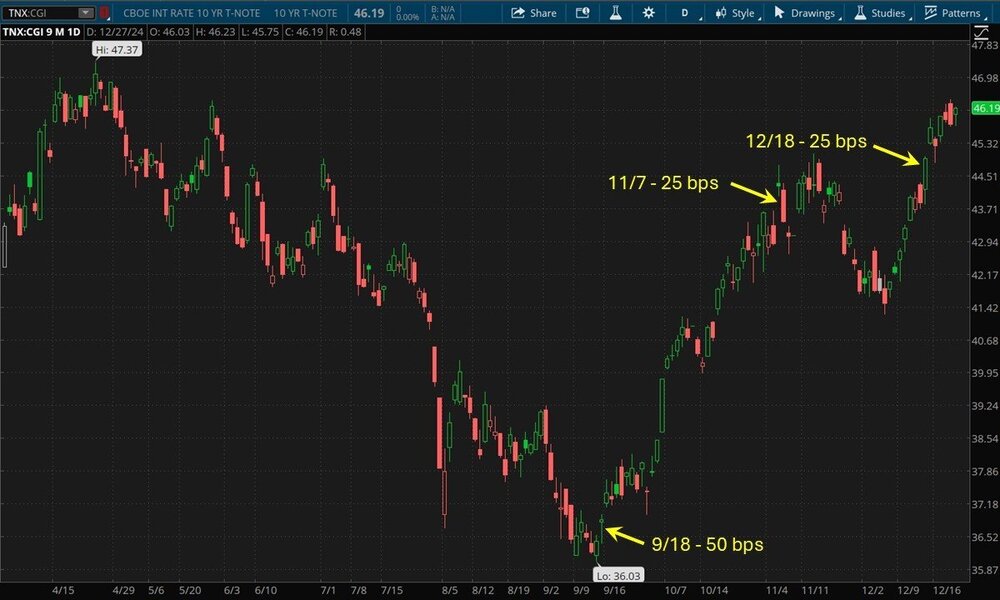
Task: Click the red clipboard icon beside the symbol box
Action: pyautogui.click(x=104, y=13)
